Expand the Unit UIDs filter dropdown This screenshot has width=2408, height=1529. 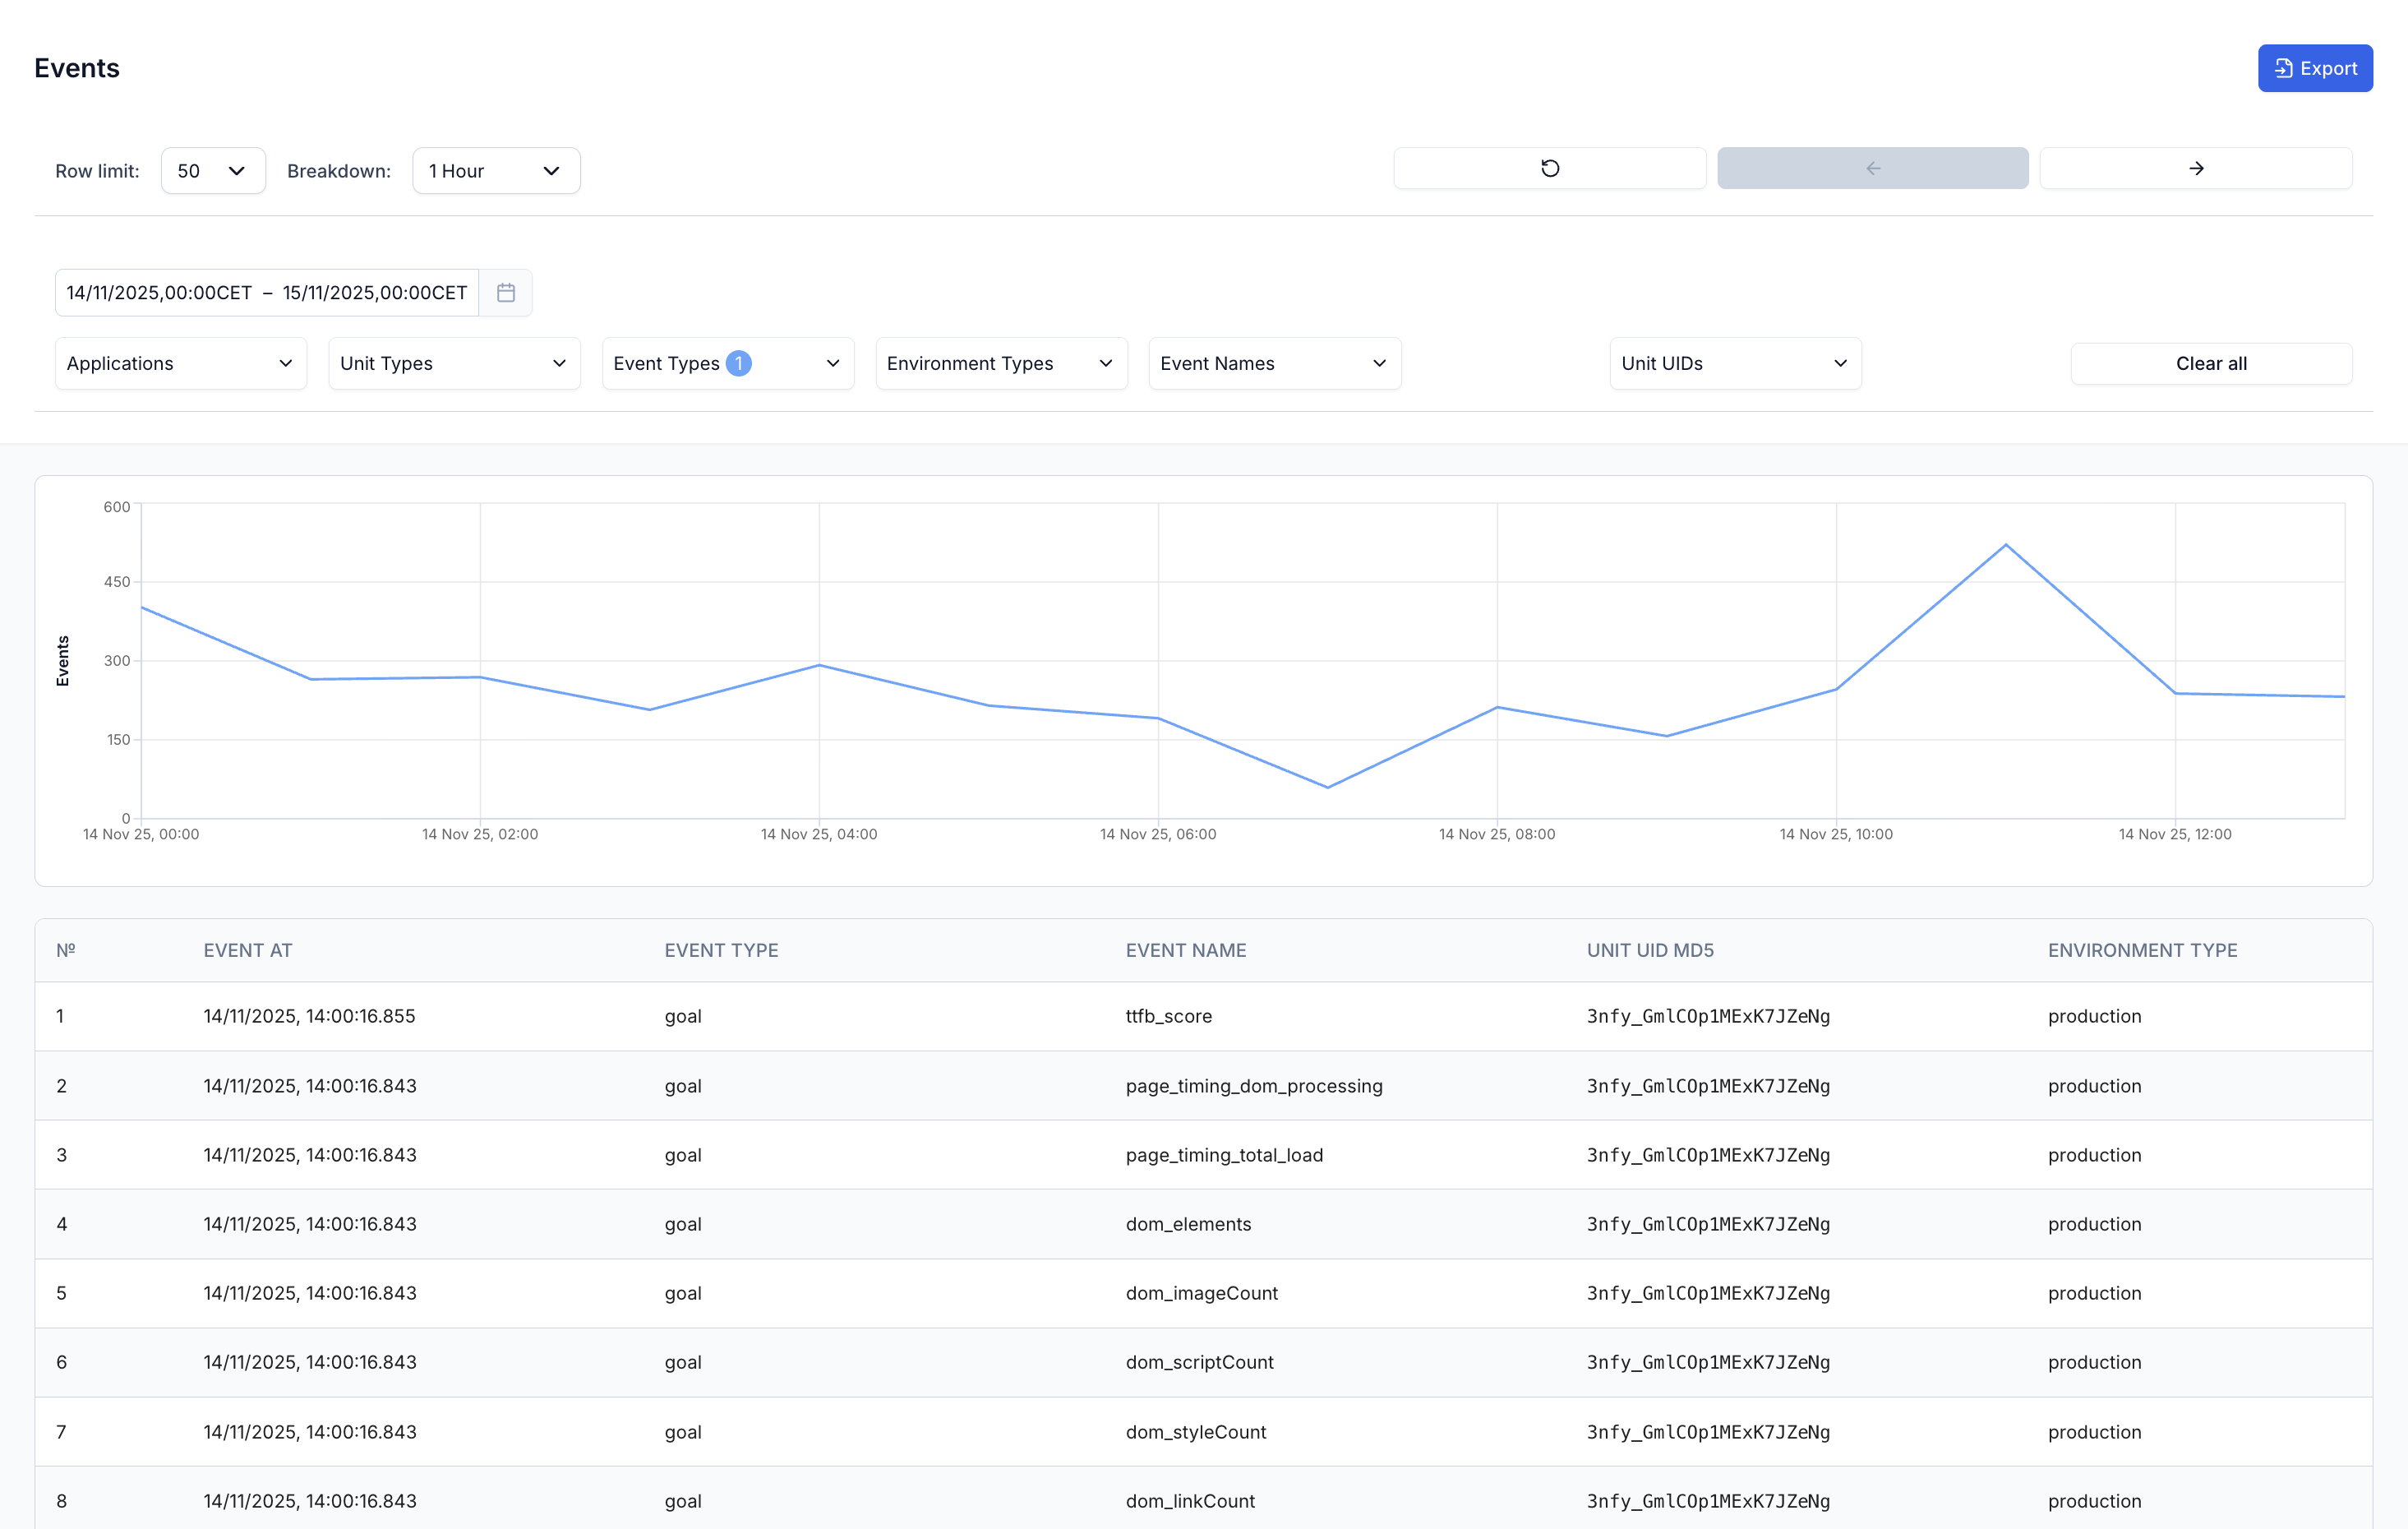pyautogui.click(x=1735, y=364)
